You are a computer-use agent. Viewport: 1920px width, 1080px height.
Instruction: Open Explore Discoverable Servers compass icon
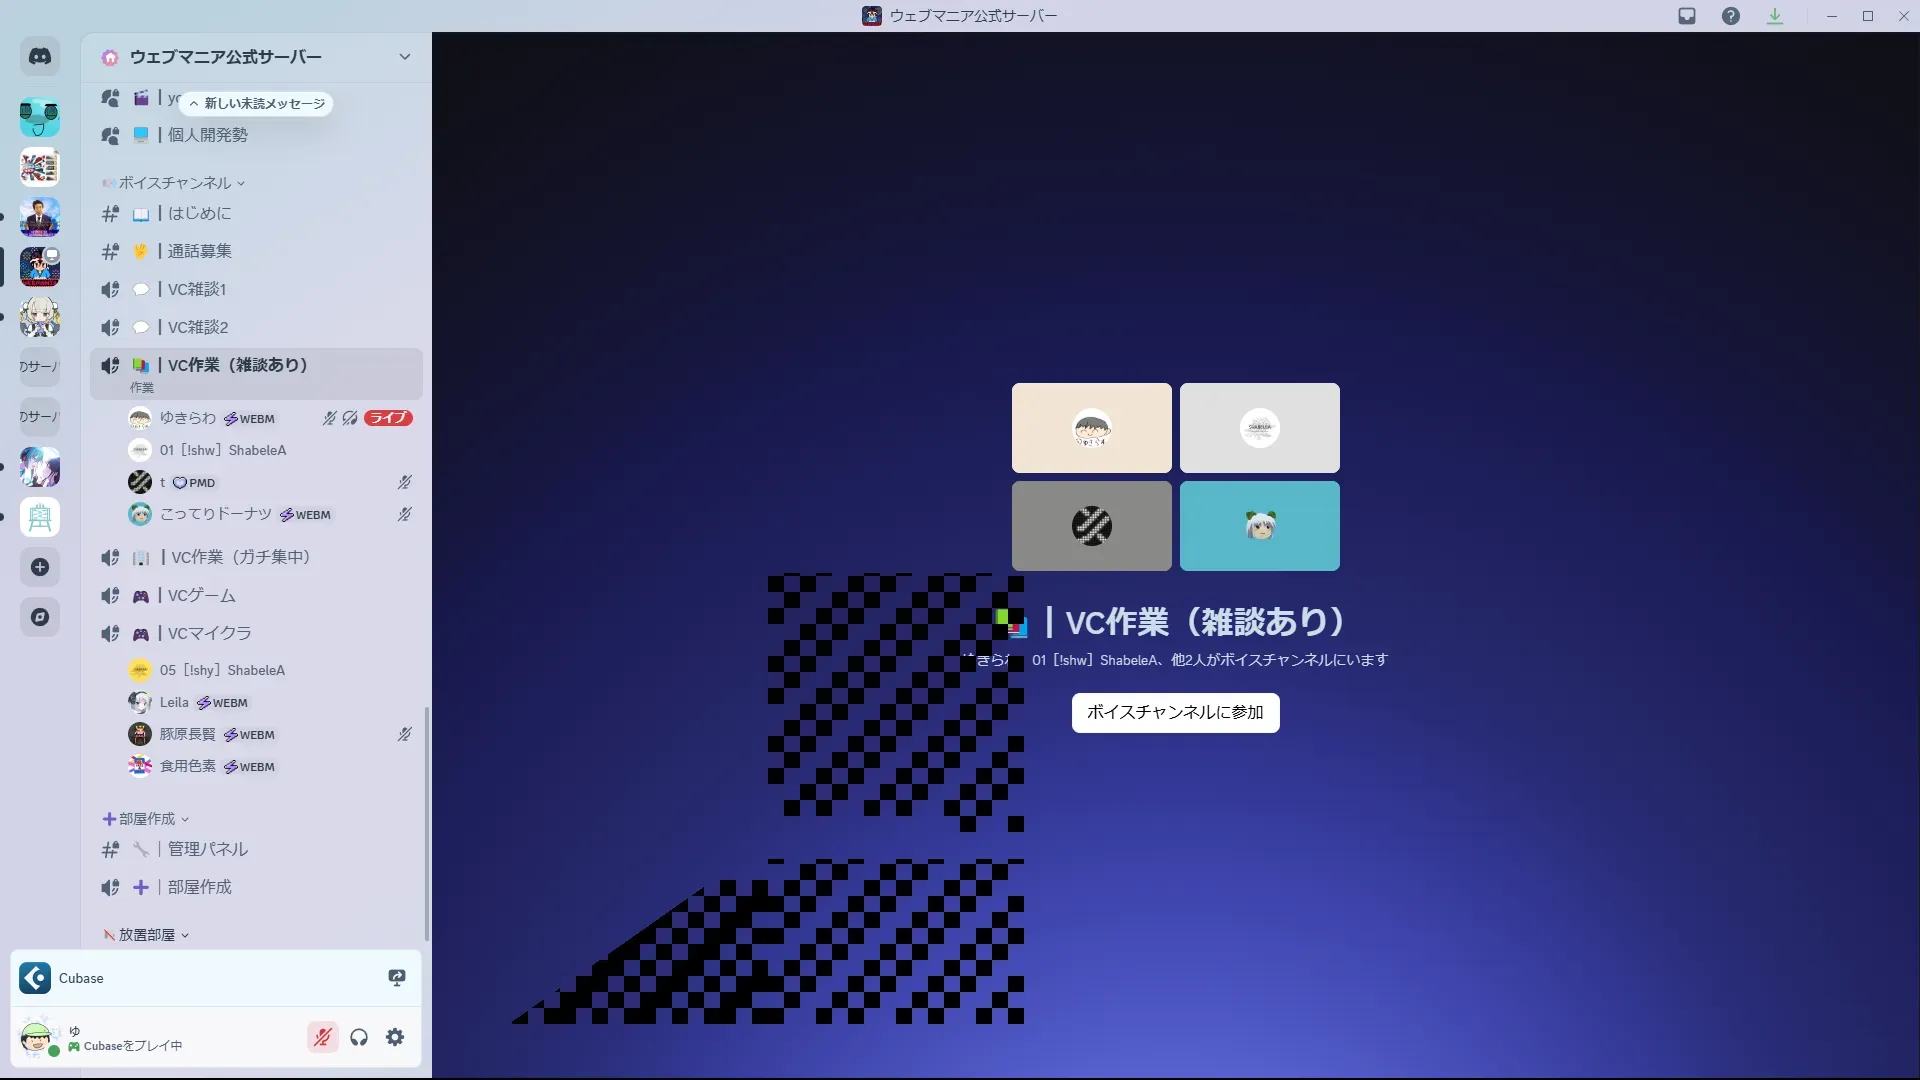tap(40, 617)
